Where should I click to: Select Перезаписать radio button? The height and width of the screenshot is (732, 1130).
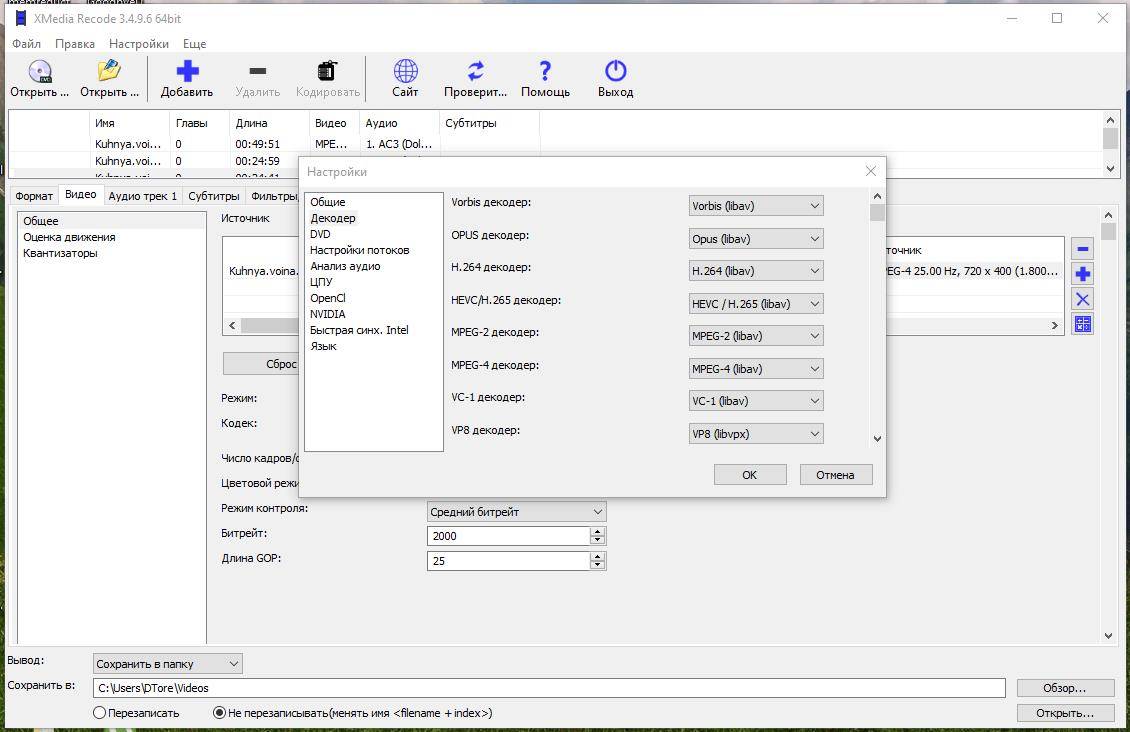click(99, 713)
